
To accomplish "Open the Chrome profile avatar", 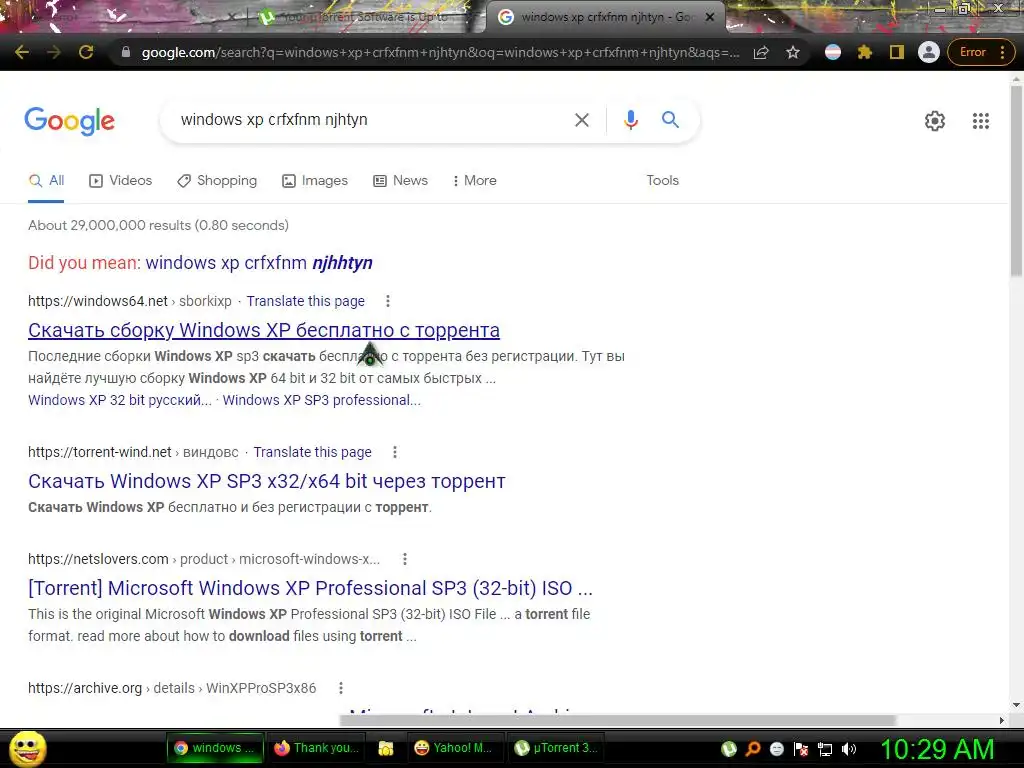I will click(x=929, y=52).
